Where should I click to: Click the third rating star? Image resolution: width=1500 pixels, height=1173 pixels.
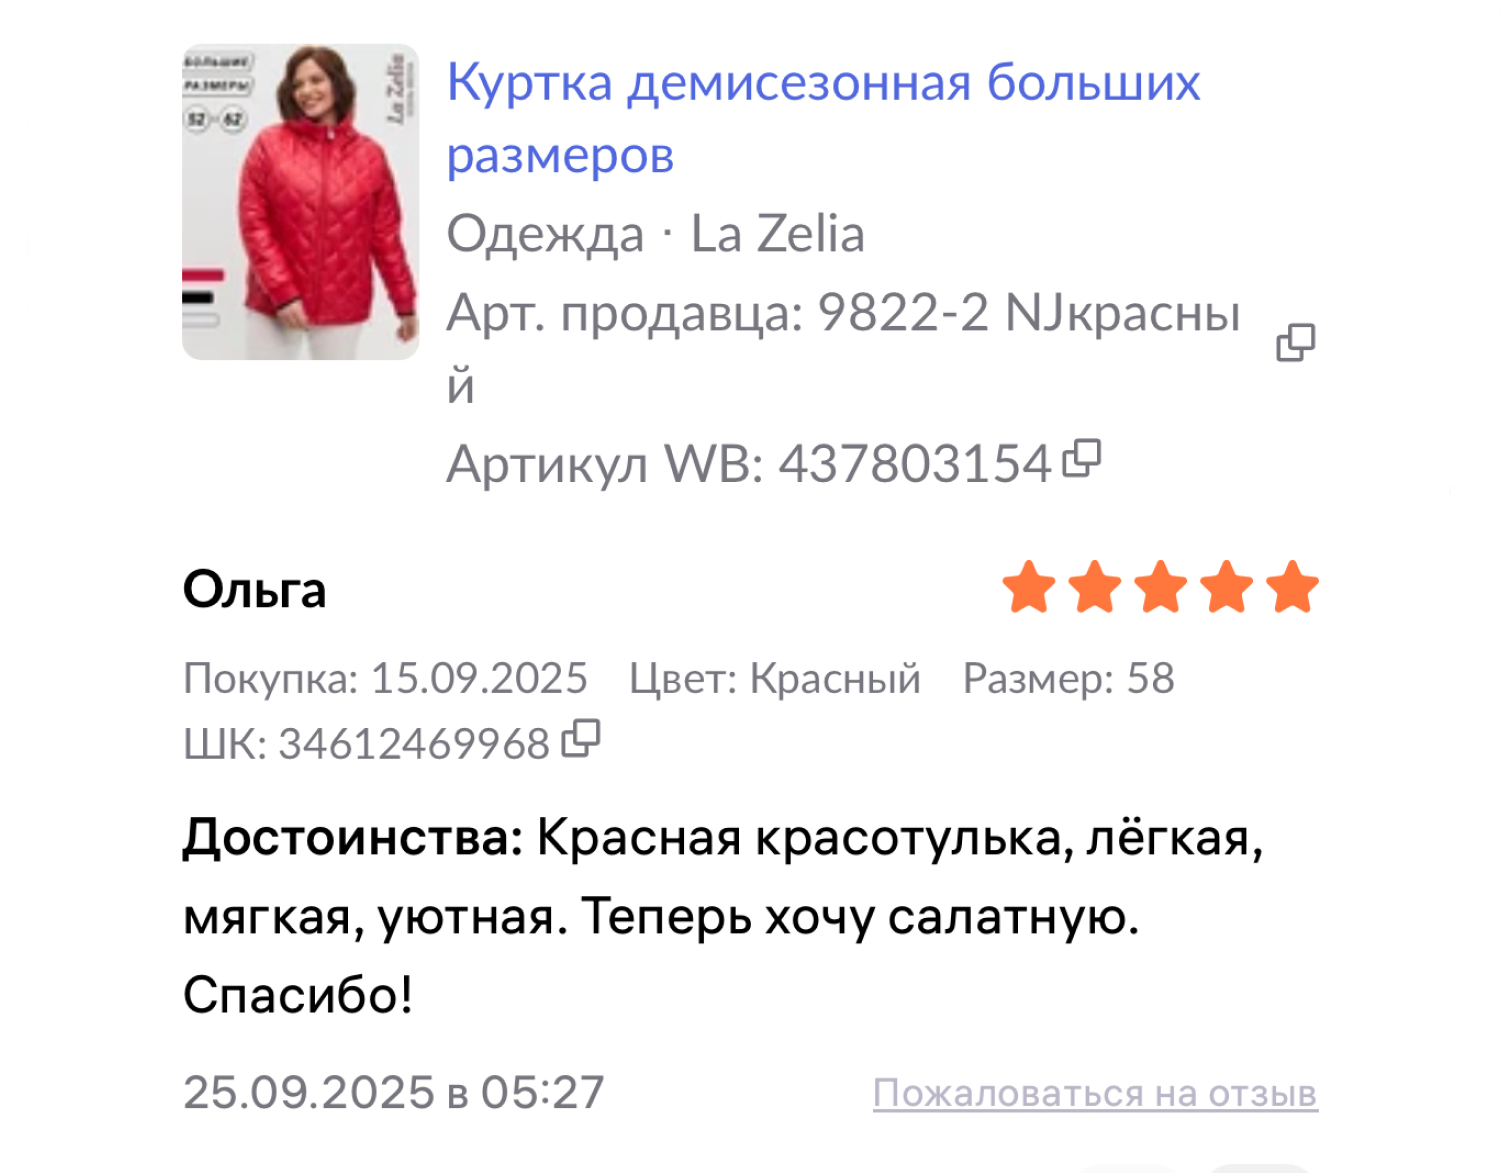tap(1161, 587)
